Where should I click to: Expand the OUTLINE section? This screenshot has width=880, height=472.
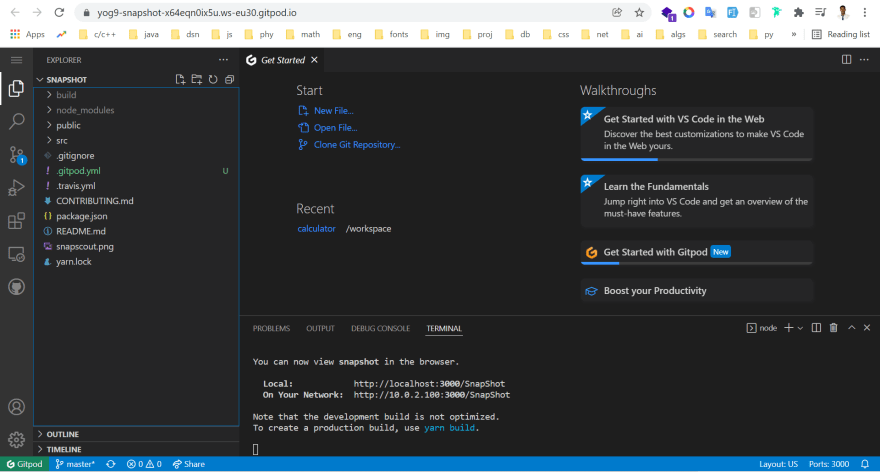tap(136, 434)
